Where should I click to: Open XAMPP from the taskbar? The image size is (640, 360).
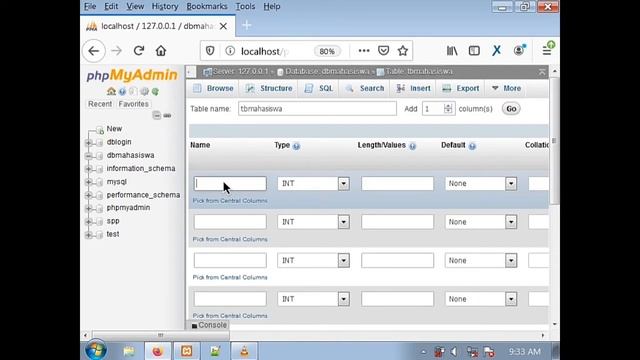pyautogui.click(x=187, y=351)
